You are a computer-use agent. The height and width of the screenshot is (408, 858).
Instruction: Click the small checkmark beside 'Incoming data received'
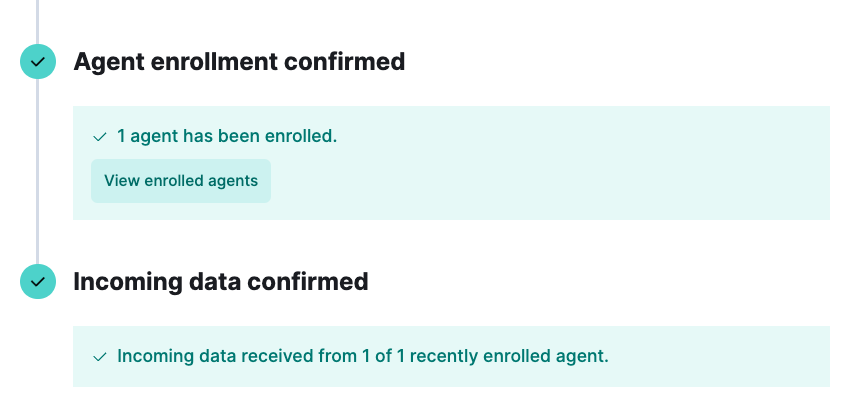tap(100, 357)
